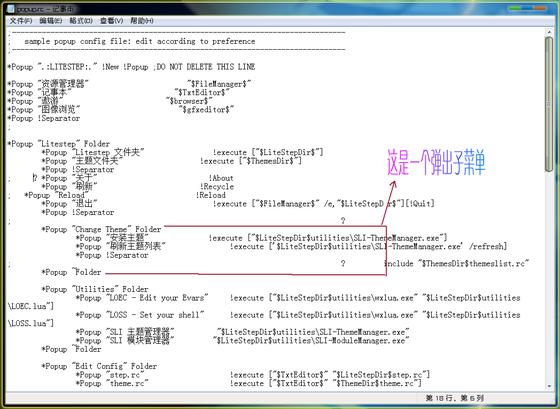Click the ".:LITESTEP:." popup title text
The image size is (560, 409).
click(68, 67)
